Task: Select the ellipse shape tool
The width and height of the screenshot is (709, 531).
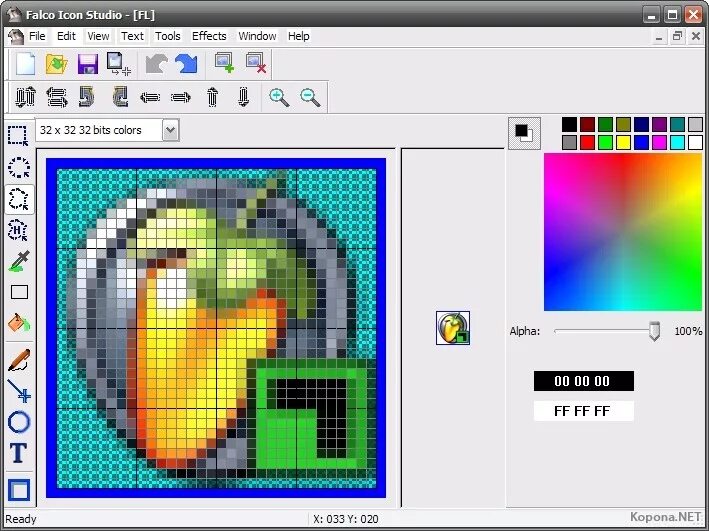Action: [19, 422]
